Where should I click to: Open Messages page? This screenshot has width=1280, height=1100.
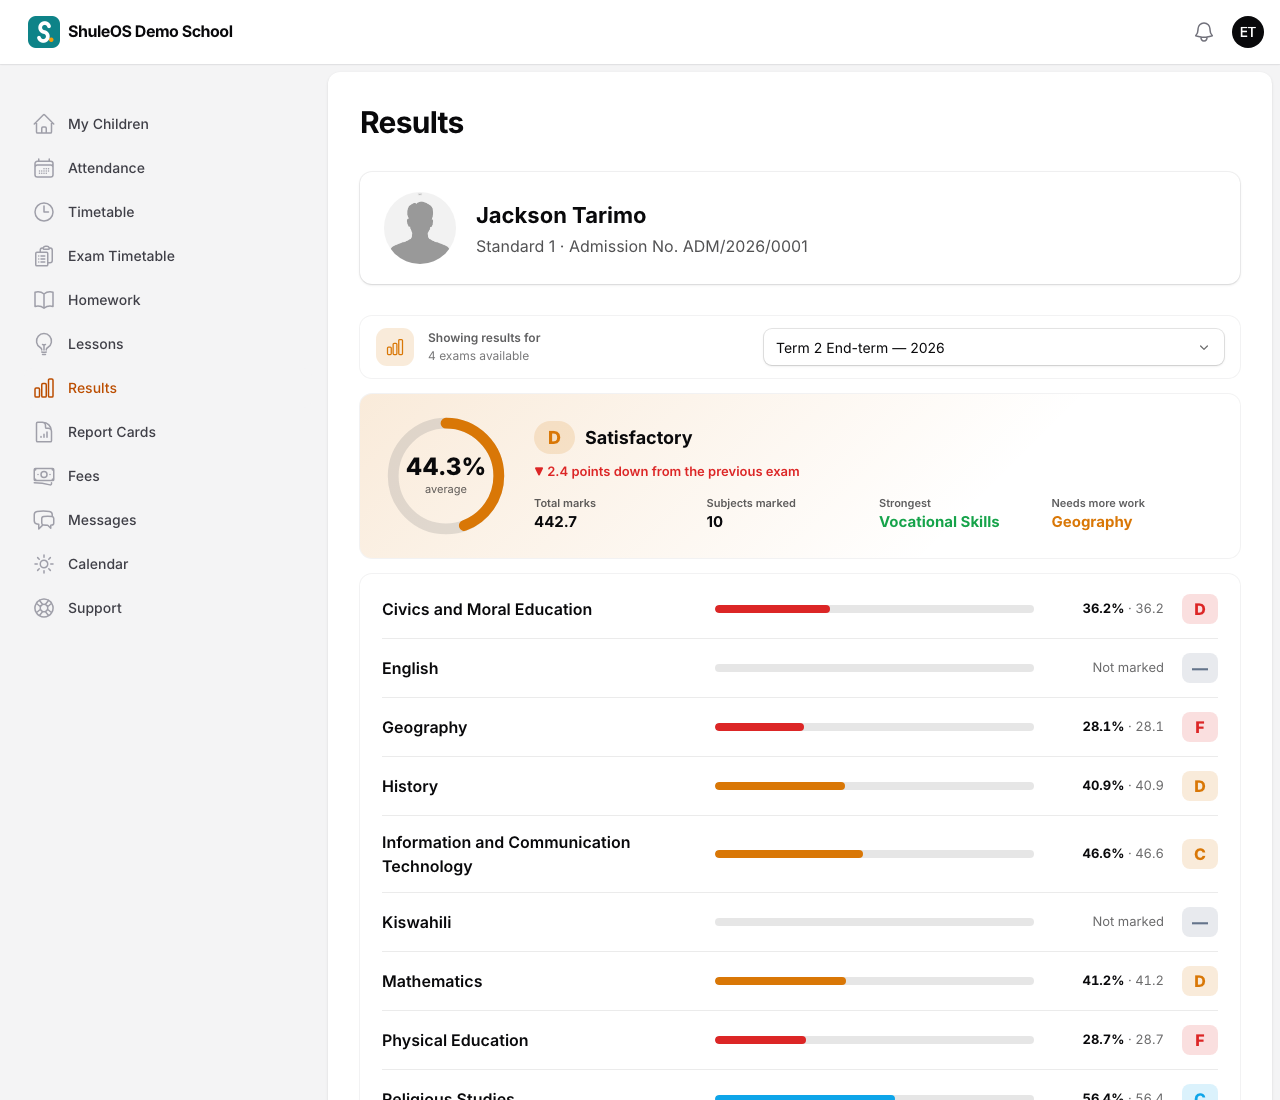(x=102, y=520)
